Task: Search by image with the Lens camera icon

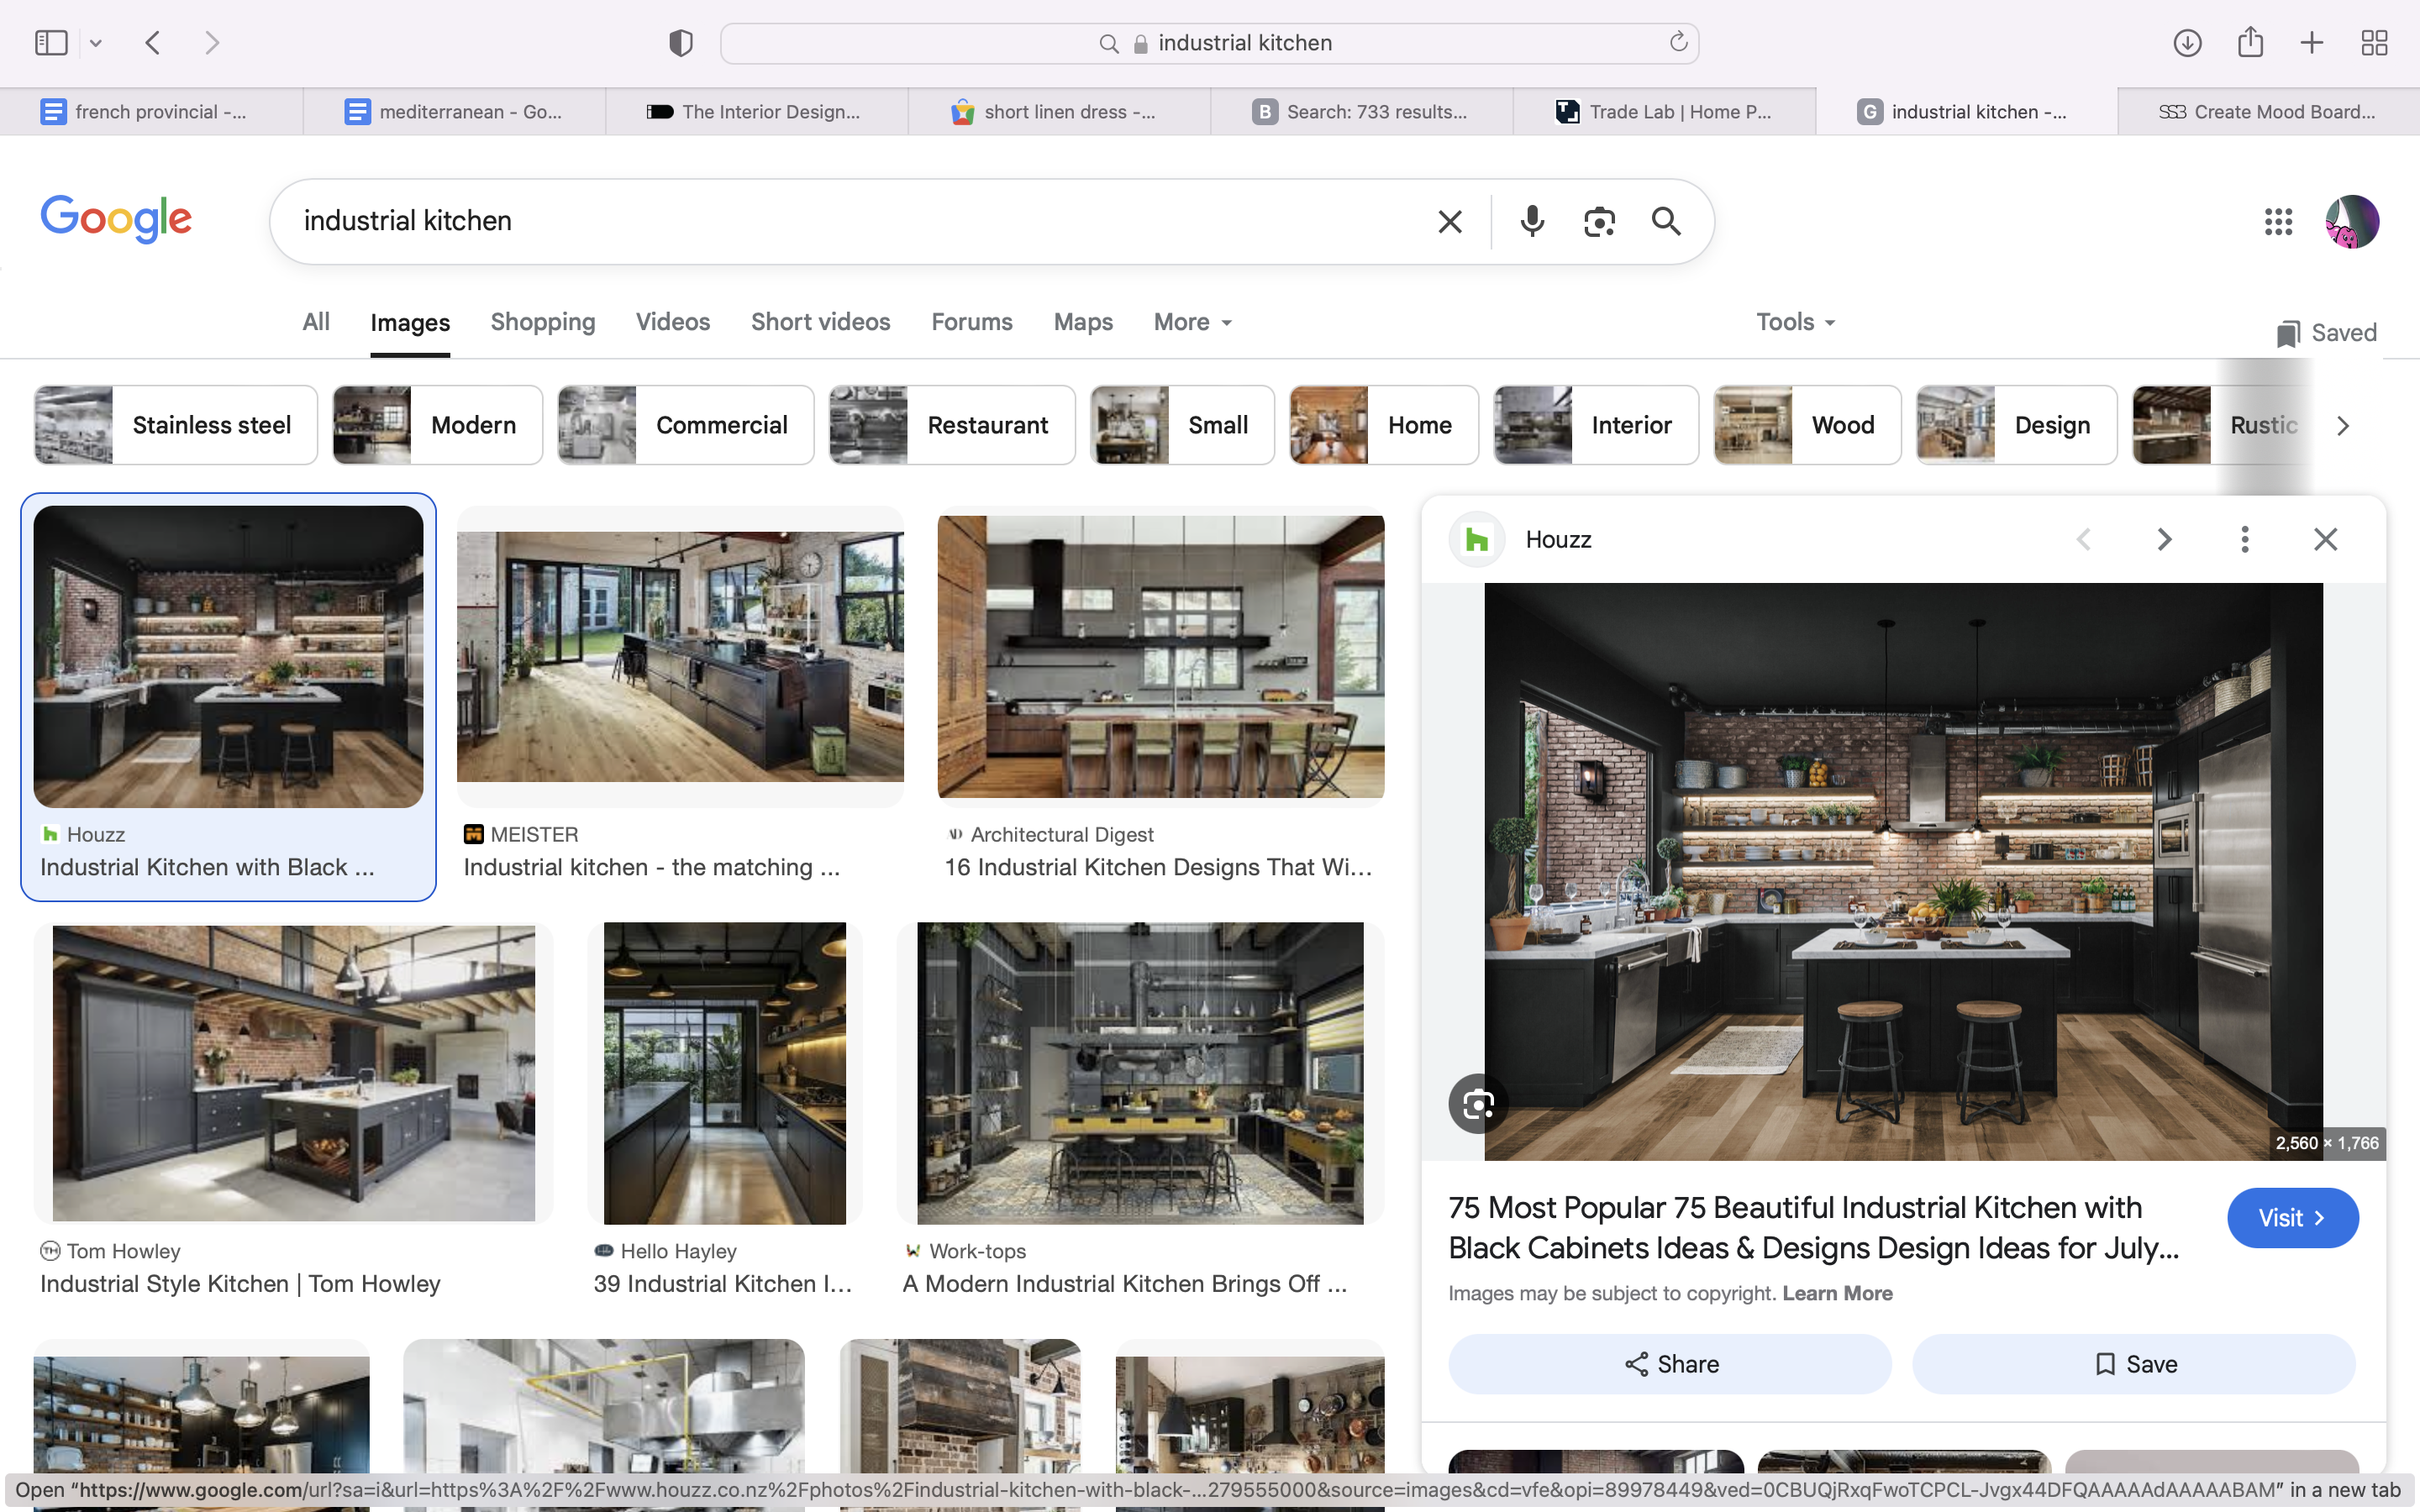Action: click(x=1599, y=221)
